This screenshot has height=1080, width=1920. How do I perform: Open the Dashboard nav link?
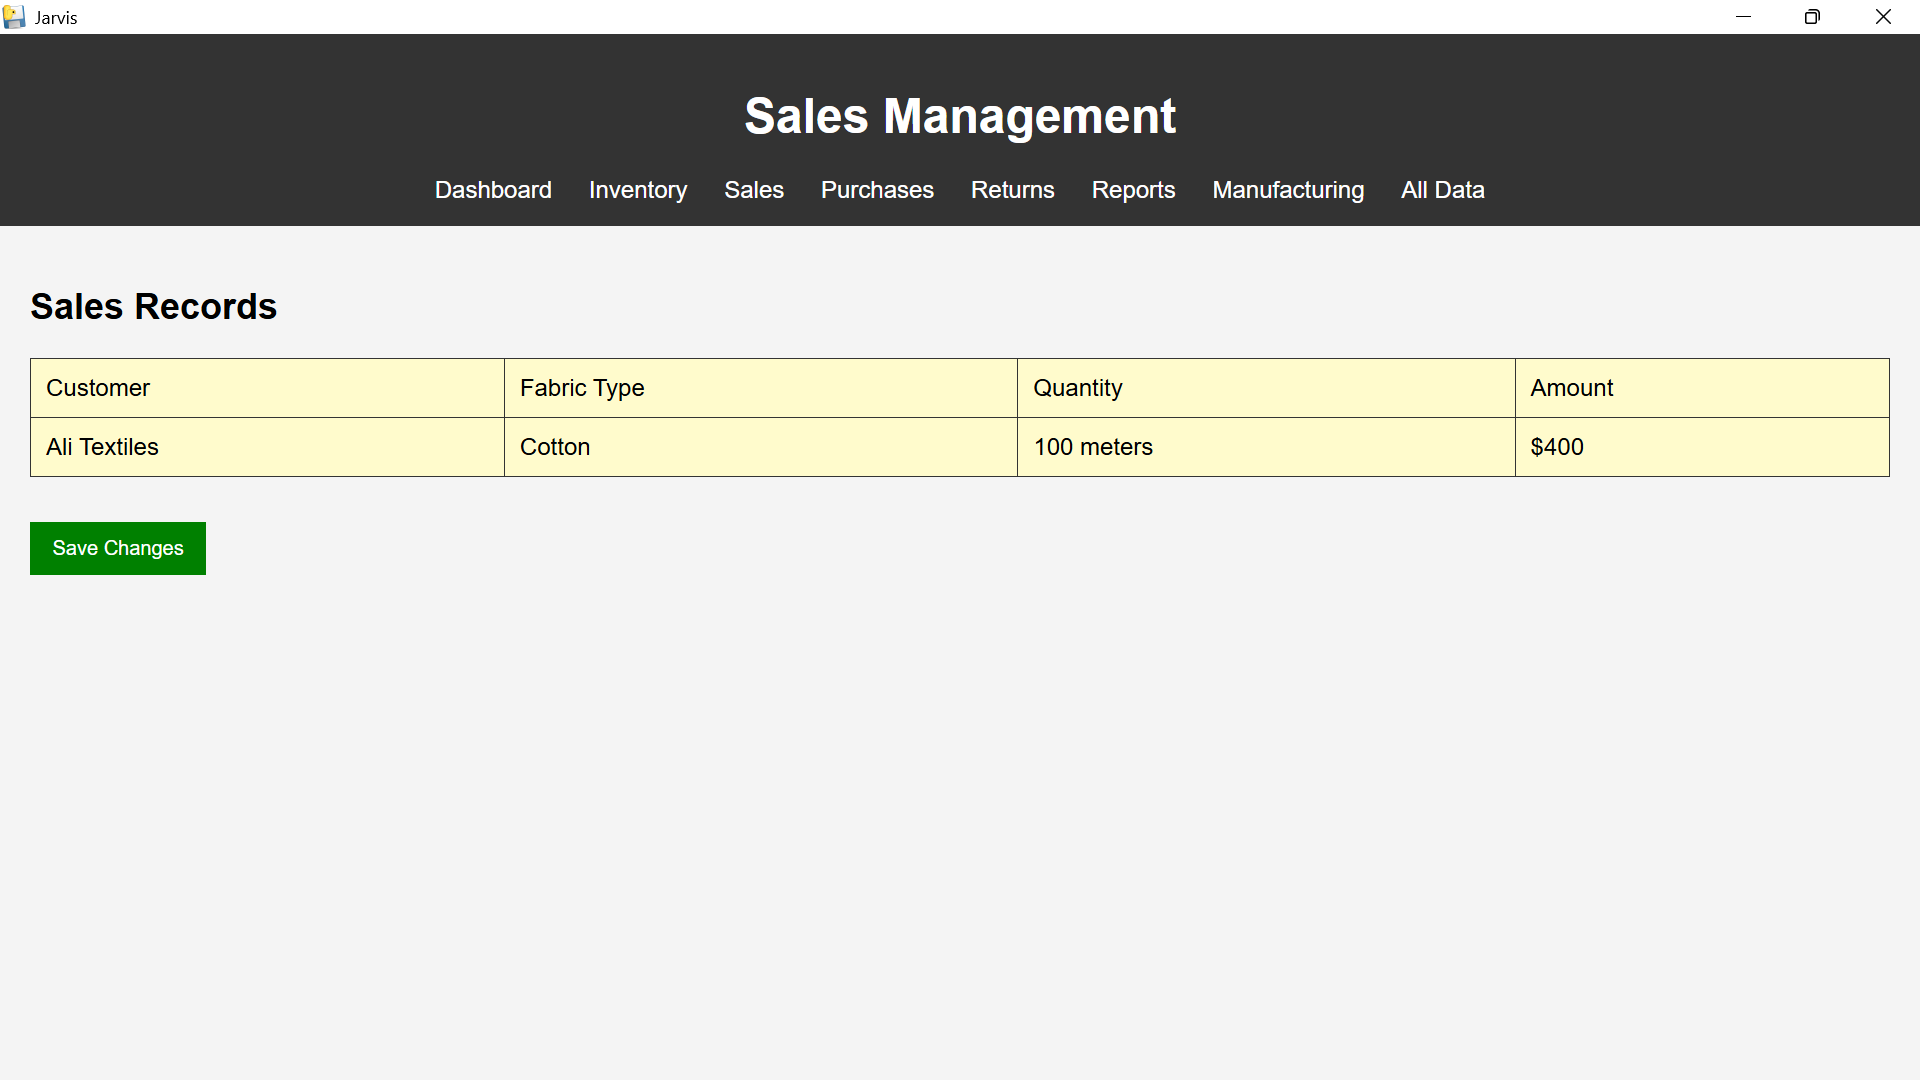(493, 190)
